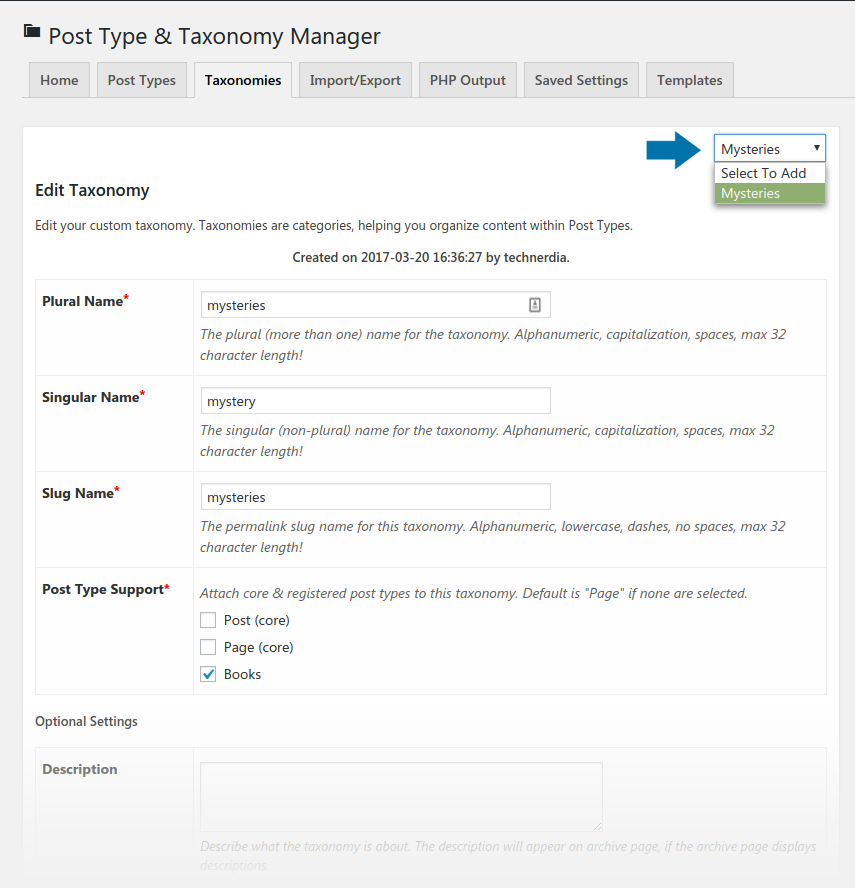Image resolution: width=855 pixels, height=888 pixels.
Task: Select the Taxonomies tab
Action: (x=243, y=80)
